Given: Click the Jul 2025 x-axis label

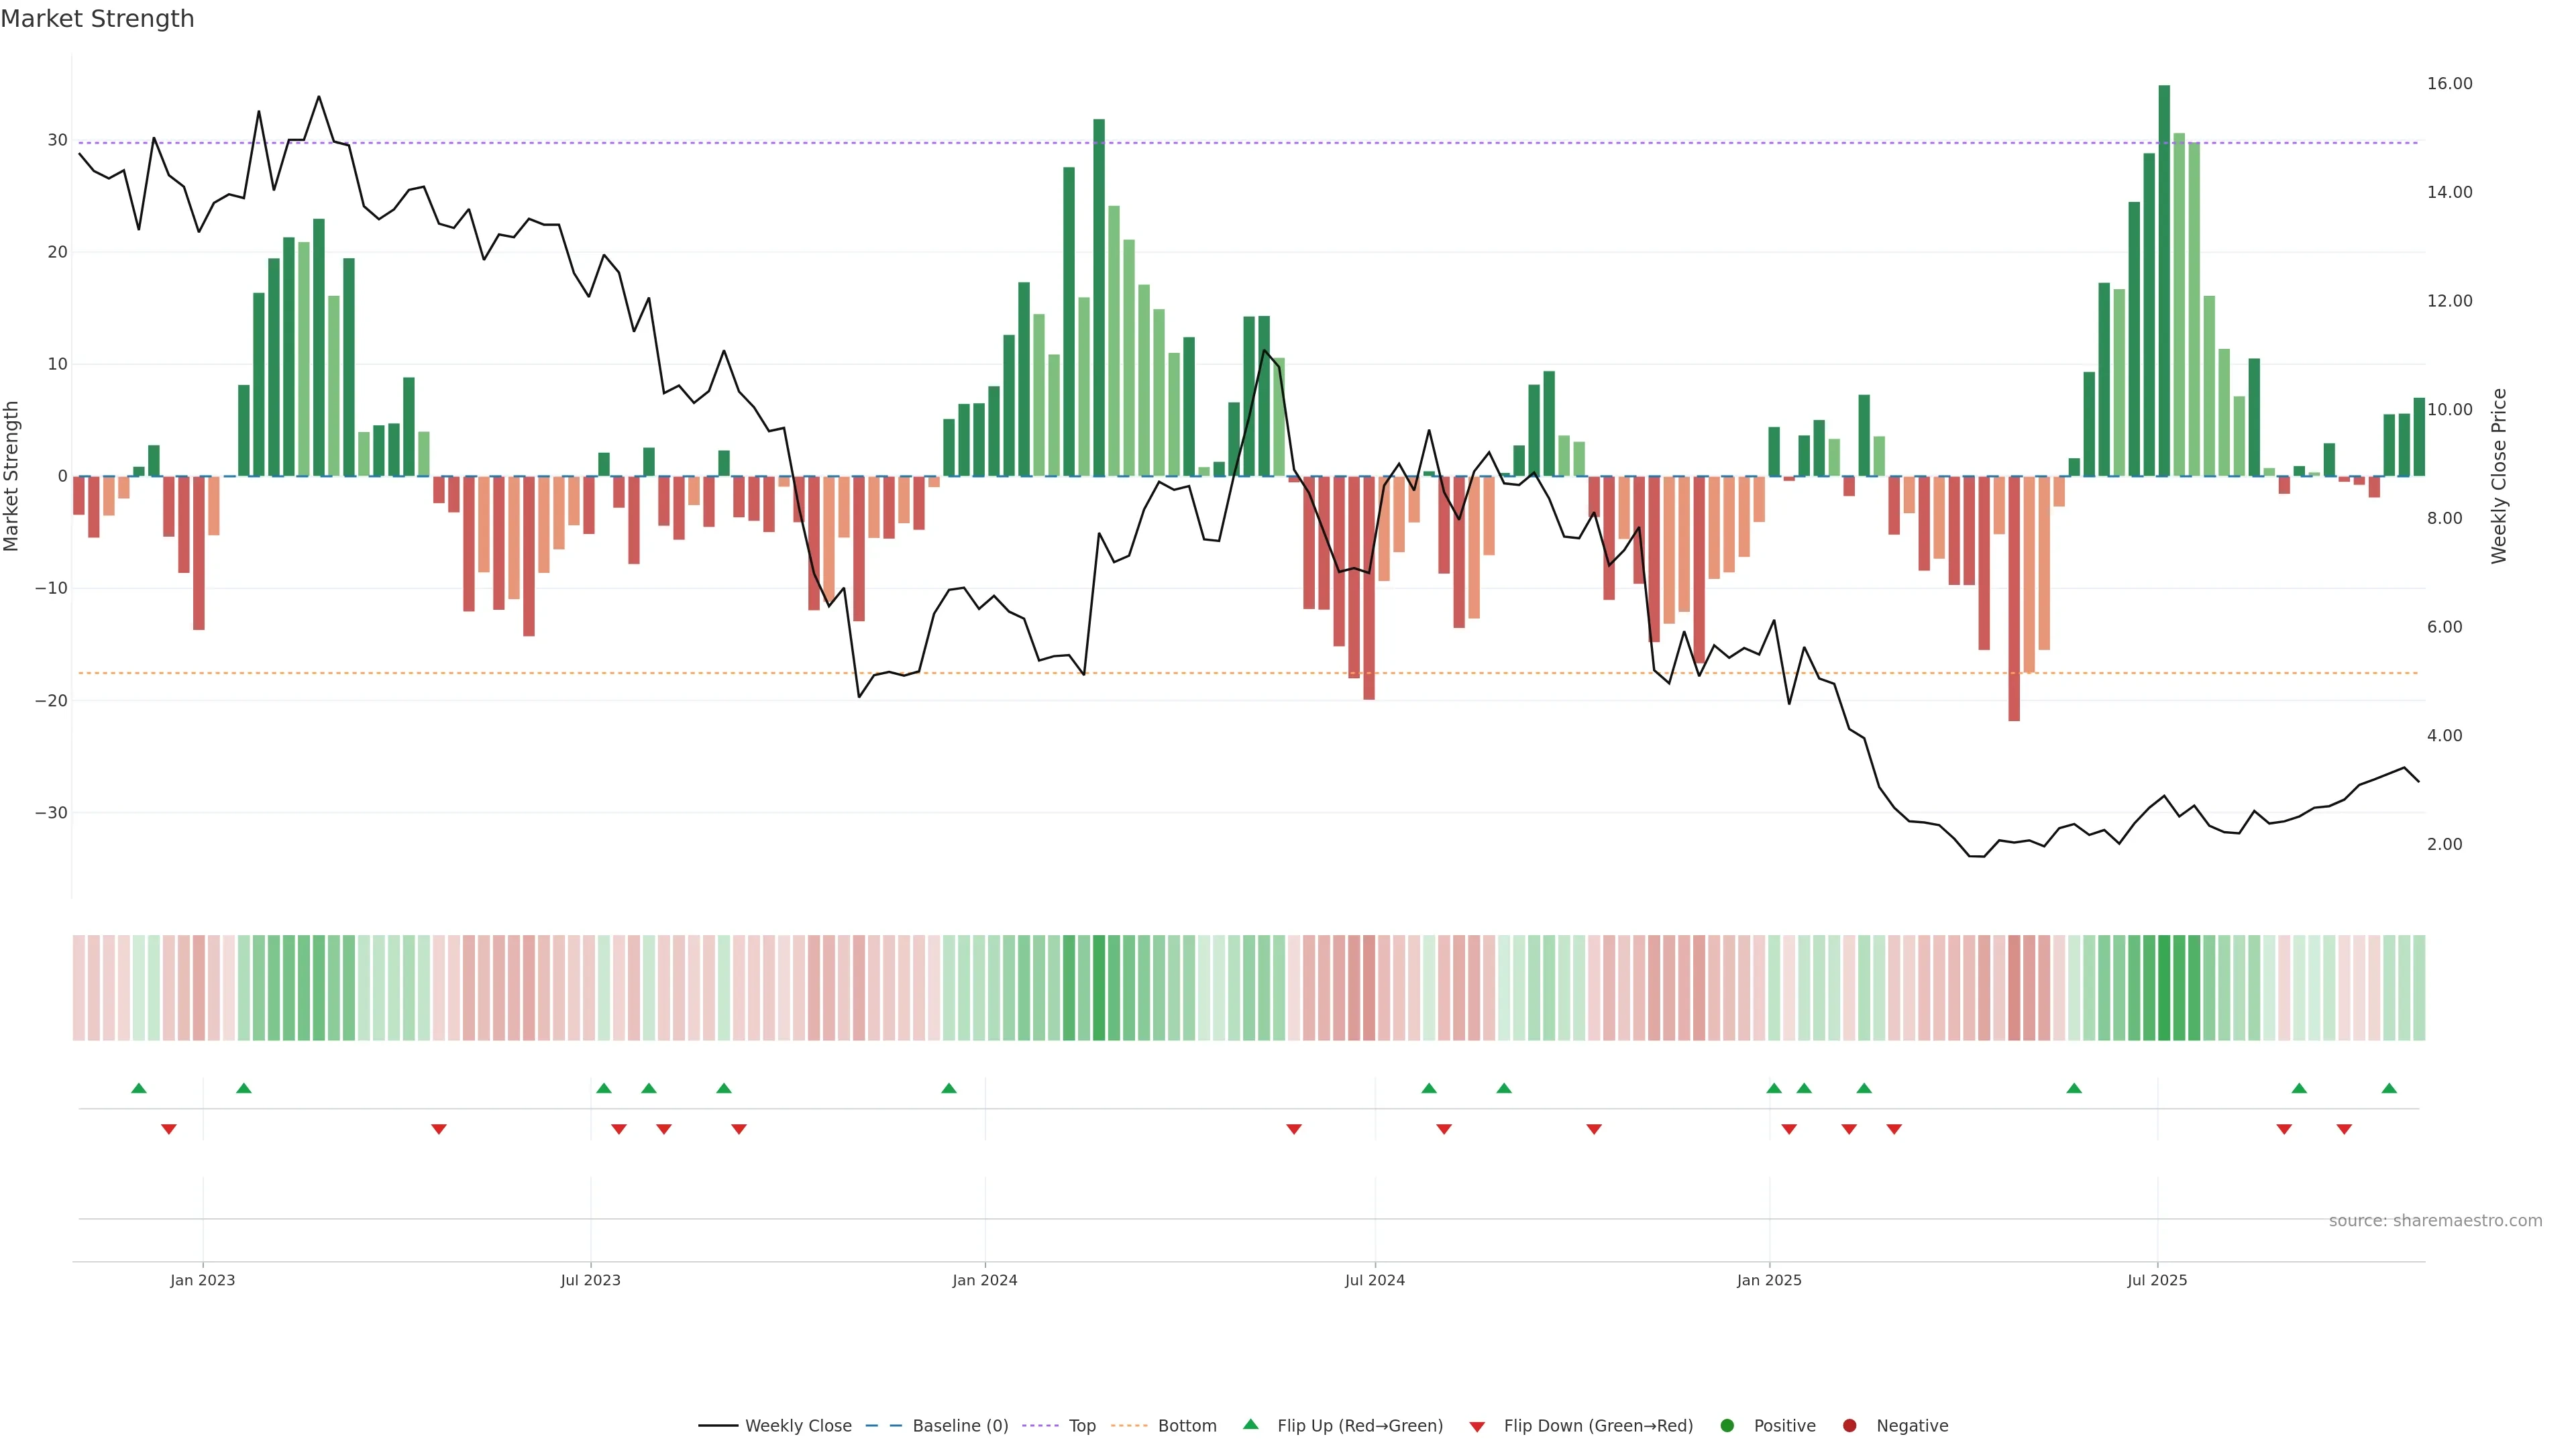Looking at the screenshot, I should (x=2157, y=1280).
